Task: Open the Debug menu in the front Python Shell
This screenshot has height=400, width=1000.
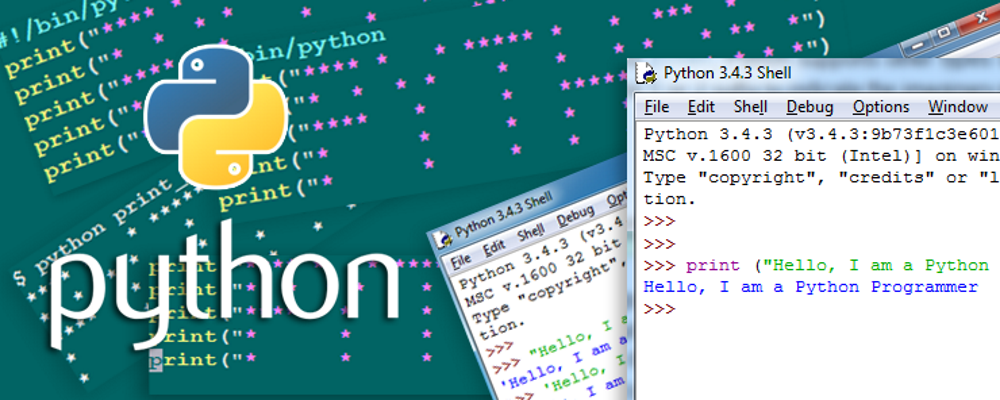Action: coord(809,107)
